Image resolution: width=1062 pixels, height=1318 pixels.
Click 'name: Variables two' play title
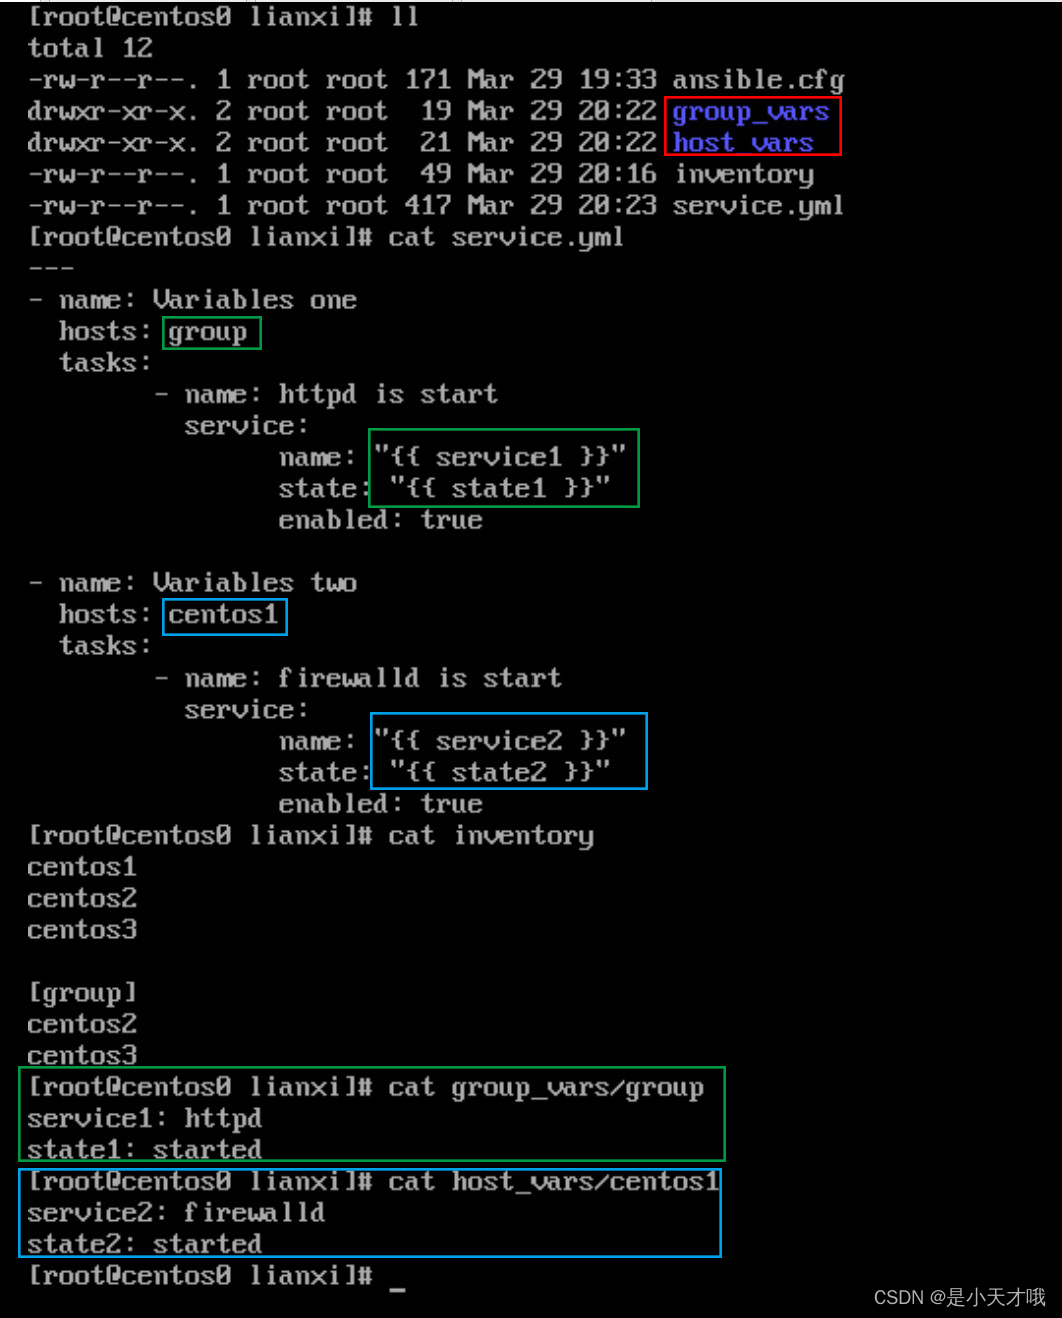click(207, 583)
